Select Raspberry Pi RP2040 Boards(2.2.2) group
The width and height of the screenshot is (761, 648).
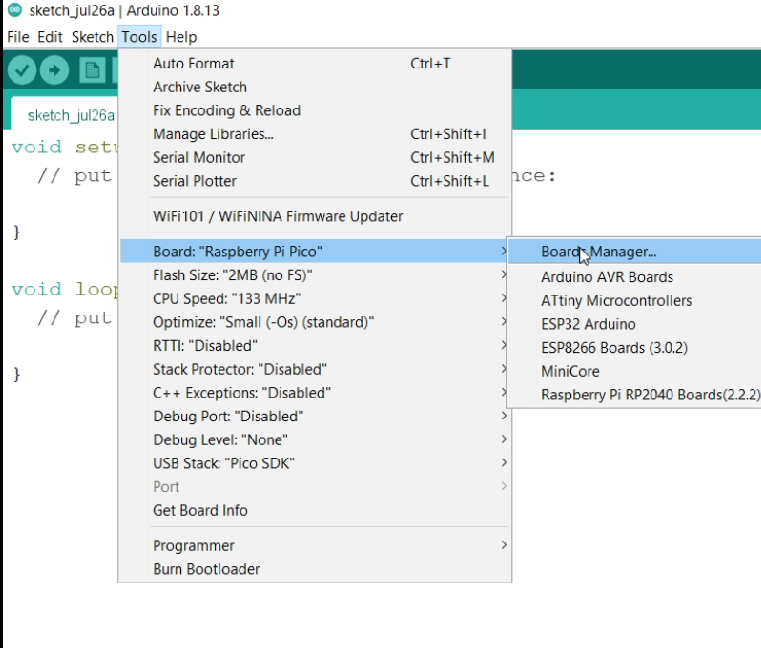pyautogui.click(x=635, y=395)
